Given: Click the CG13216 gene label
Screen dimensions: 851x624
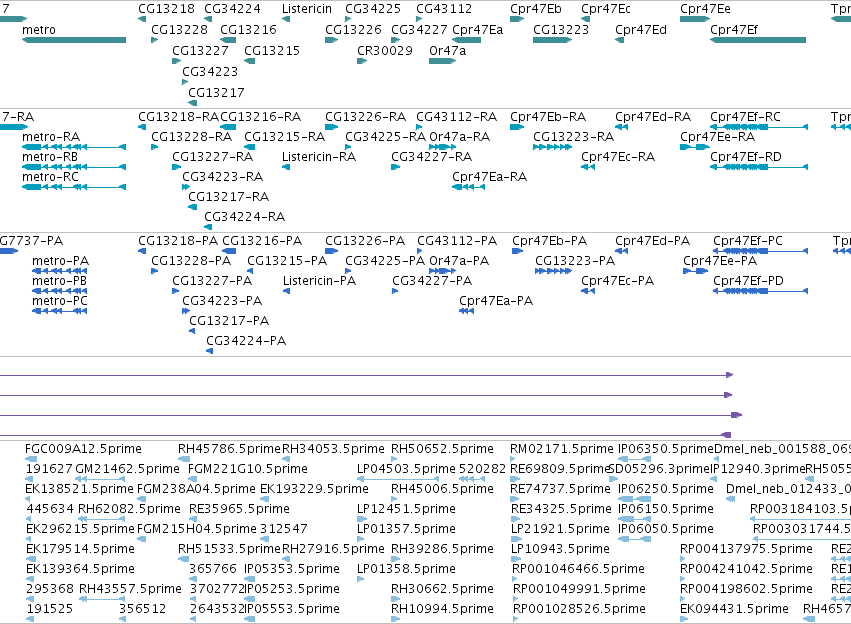Looking at the screenshot, I should pyautogui.click(x=248, y=30).
